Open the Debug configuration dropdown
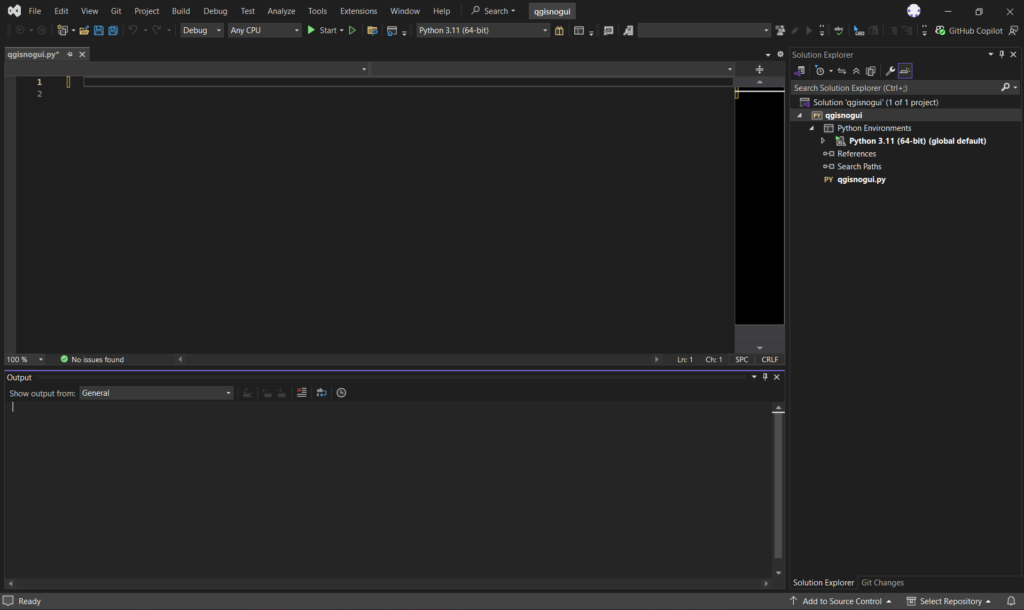Screen dimensions: 1024x610 202,30
